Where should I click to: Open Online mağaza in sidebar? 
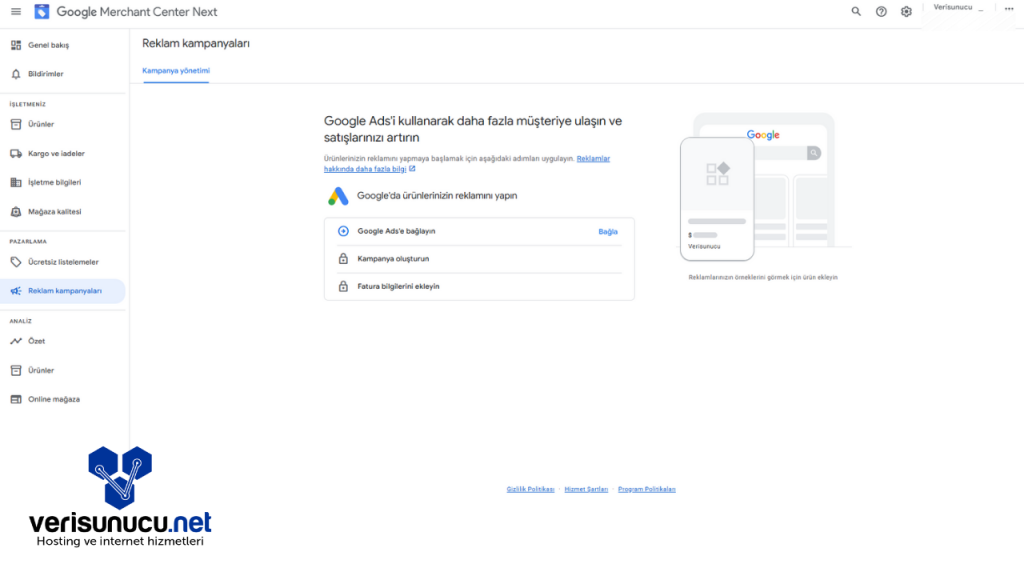tap(63, 399)
